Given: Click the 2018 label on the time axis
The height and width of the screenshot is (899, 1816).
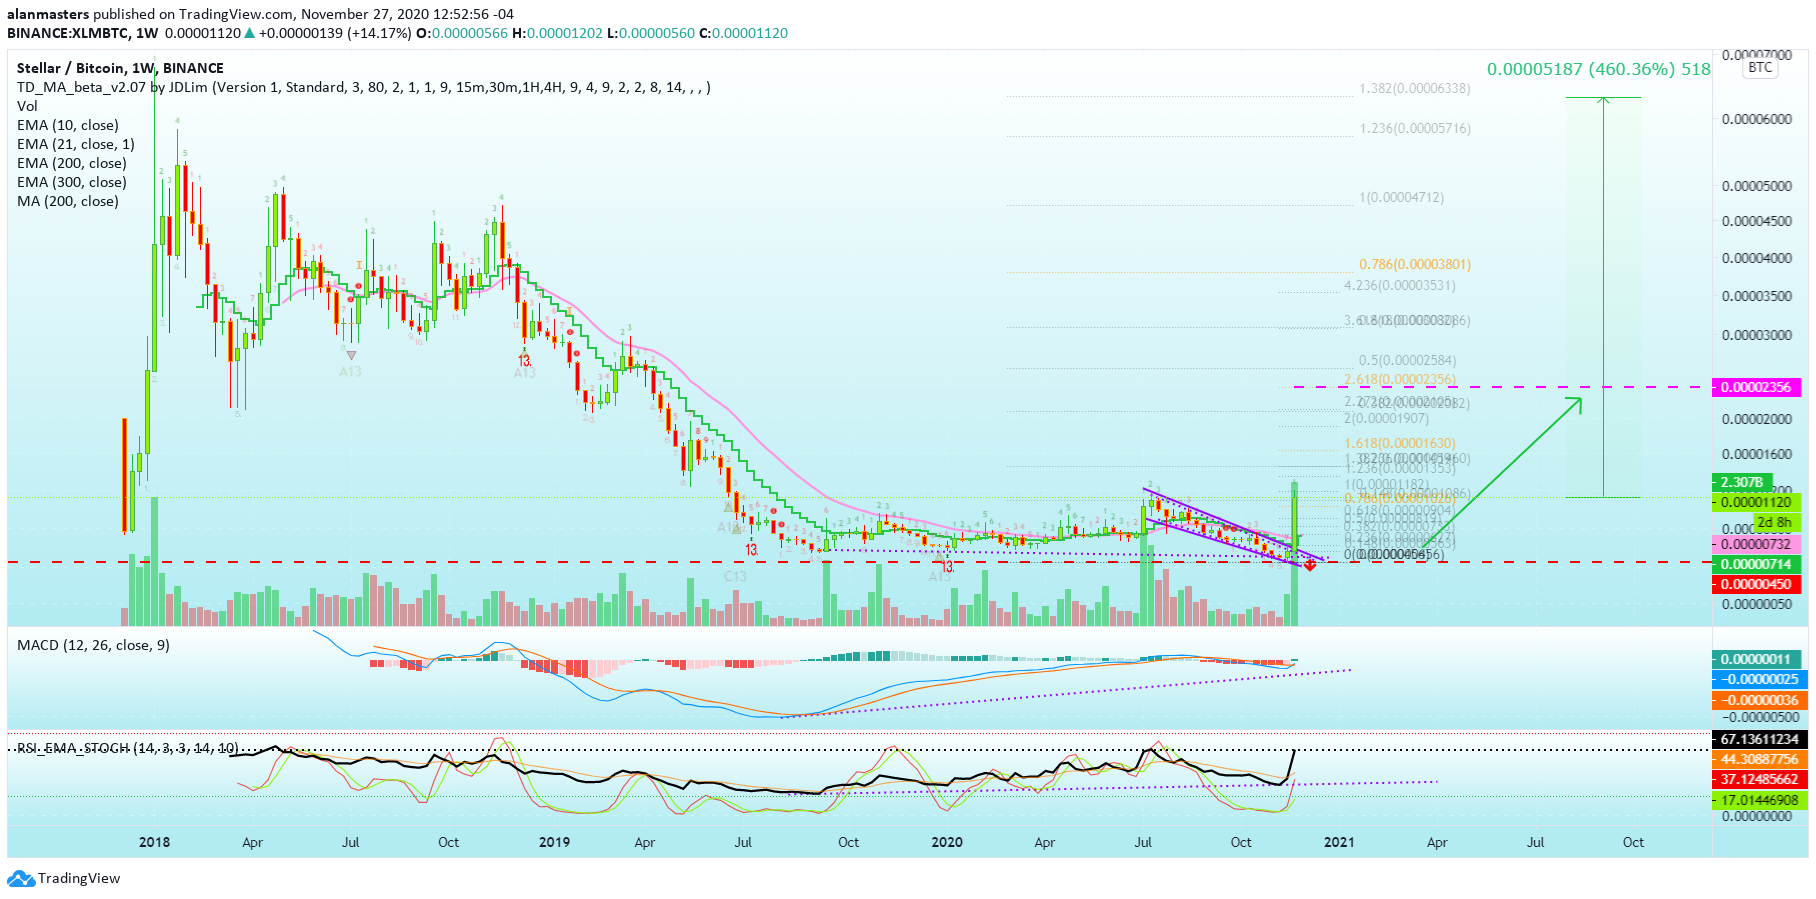Looking at the screenshot, I should tap(154, 842).
